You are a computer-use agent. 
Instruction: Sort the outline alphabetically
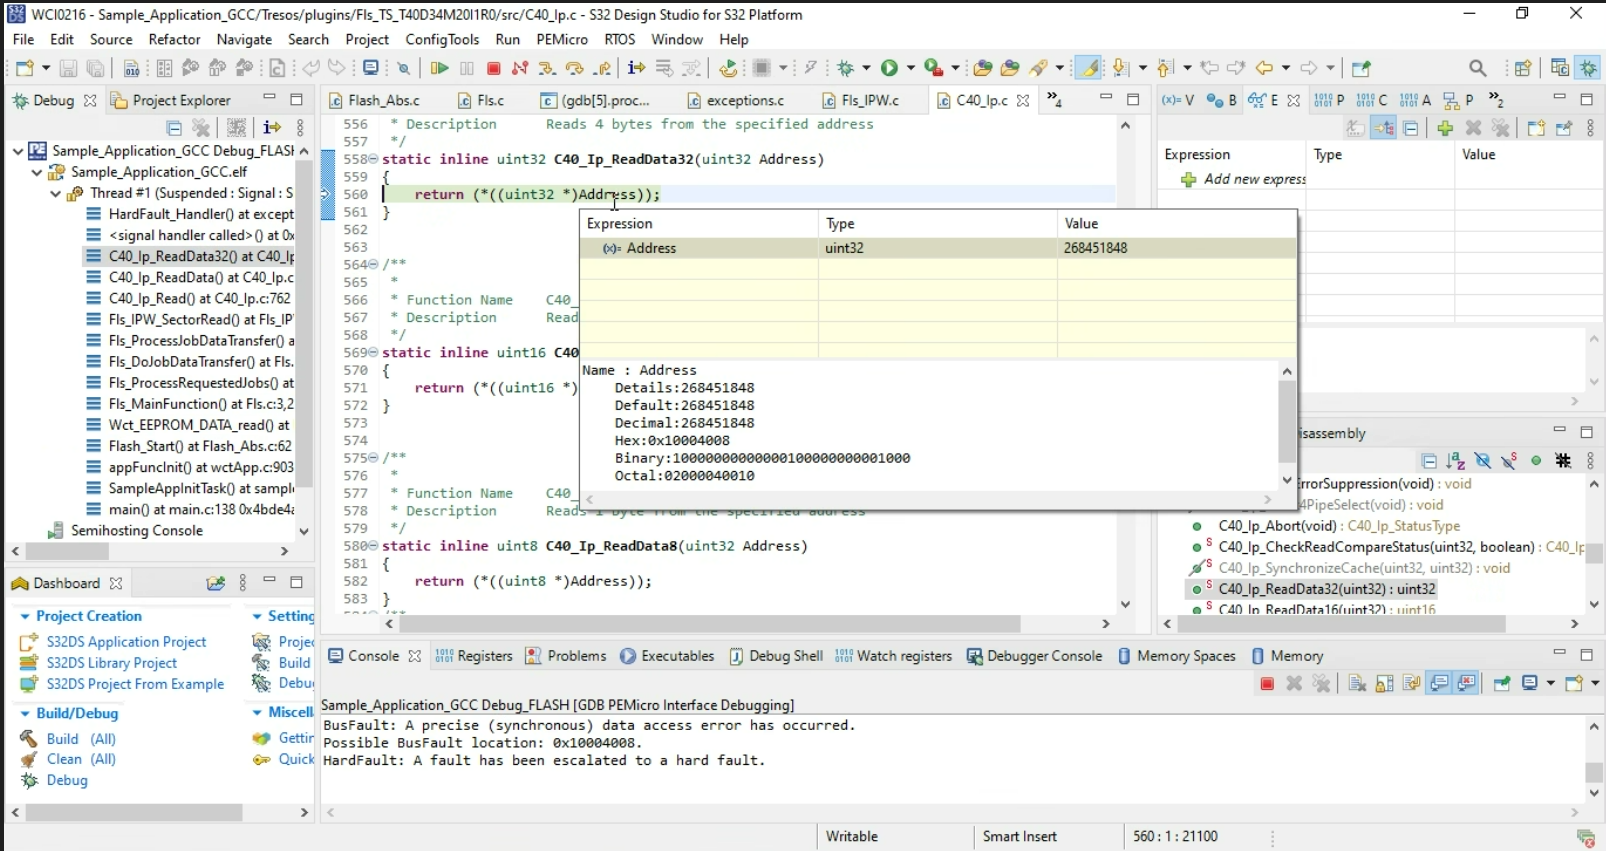click(x=1456, y=461)
